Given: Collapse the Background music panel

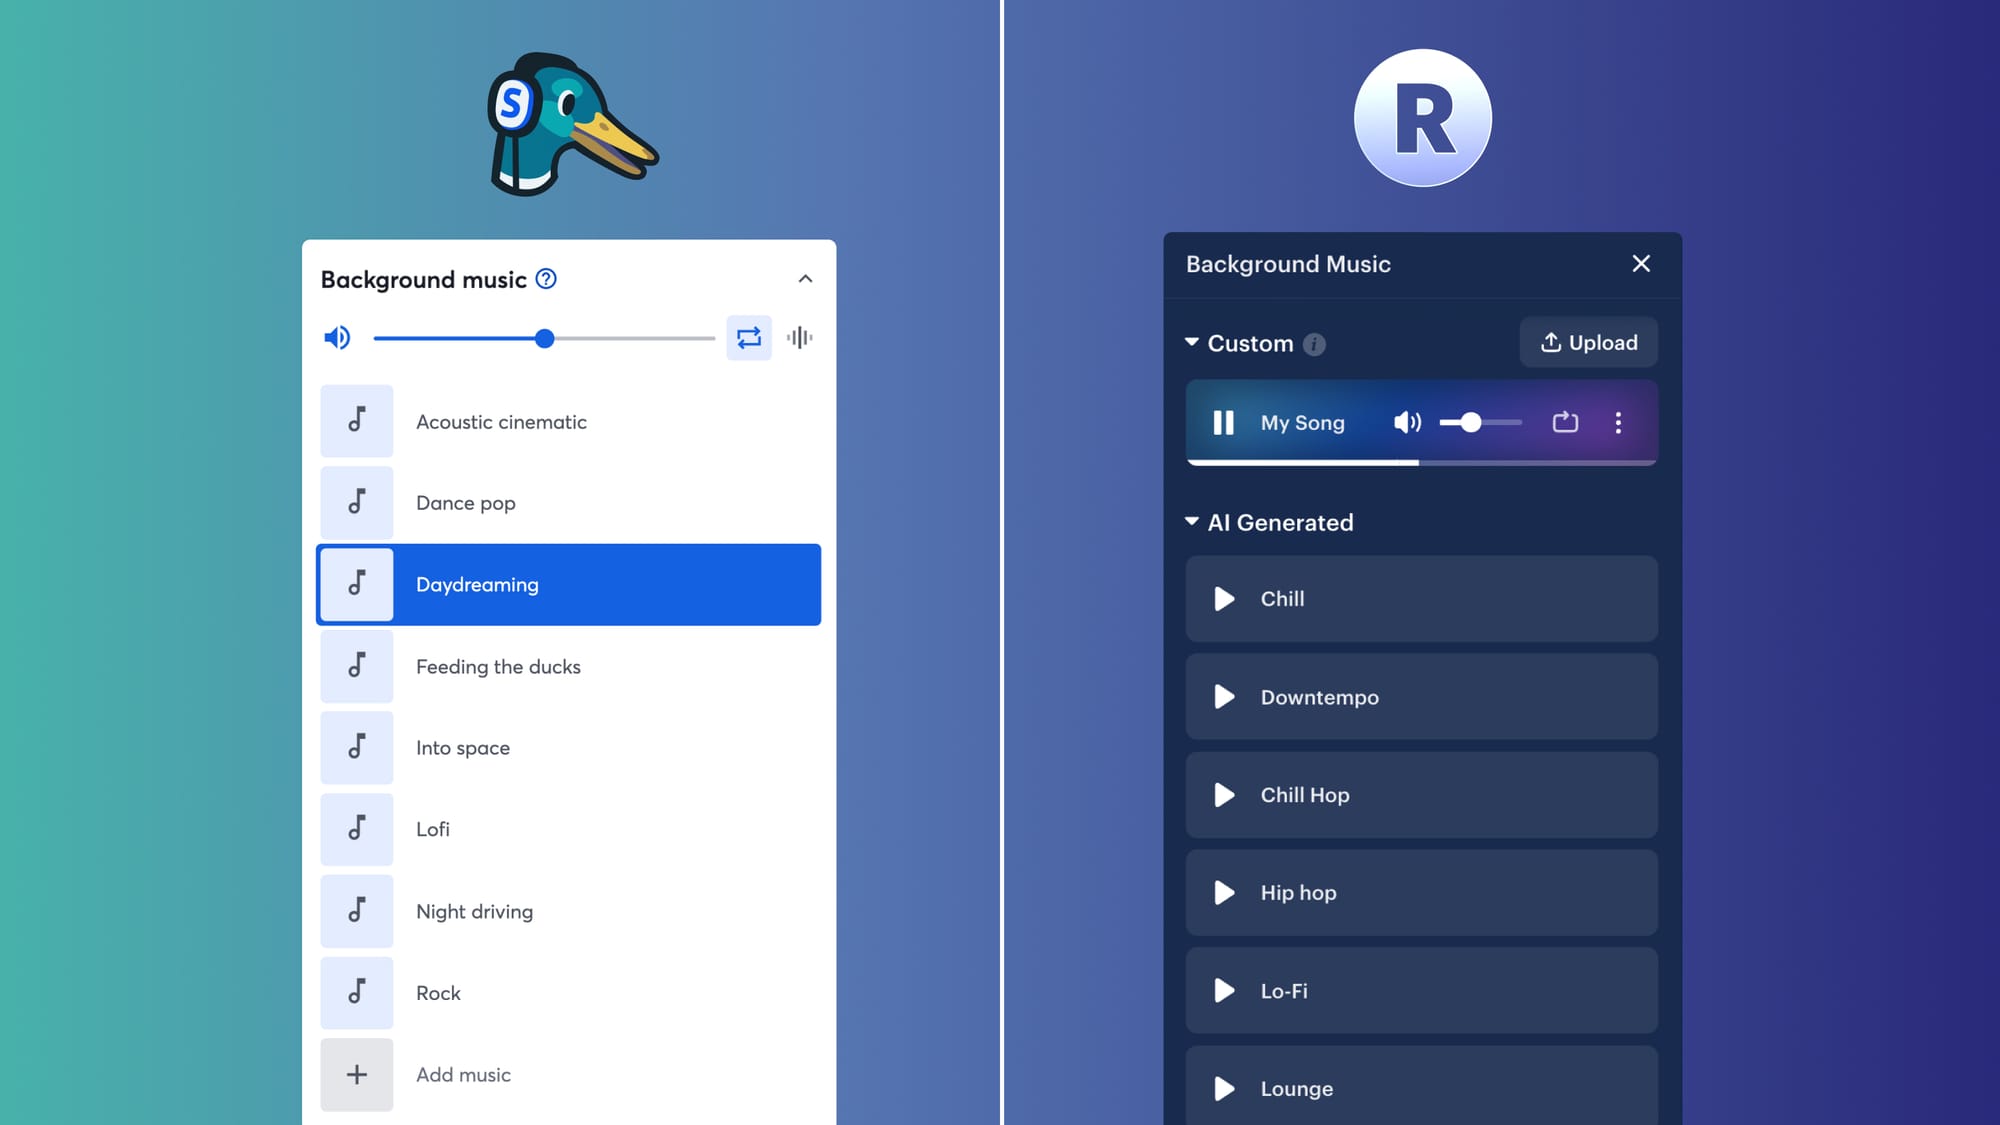Looking at the screenshot, I should pos(805,279).
